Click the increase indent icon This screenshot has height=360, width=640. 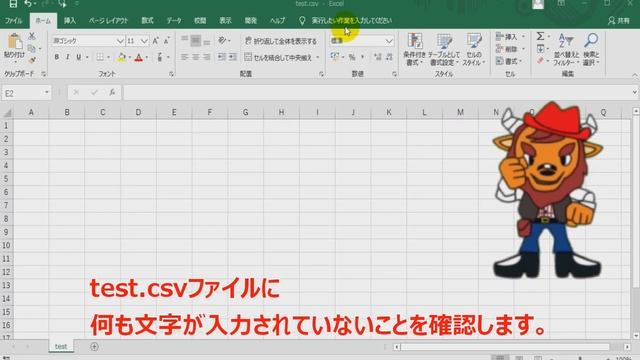tap(233, 57)
